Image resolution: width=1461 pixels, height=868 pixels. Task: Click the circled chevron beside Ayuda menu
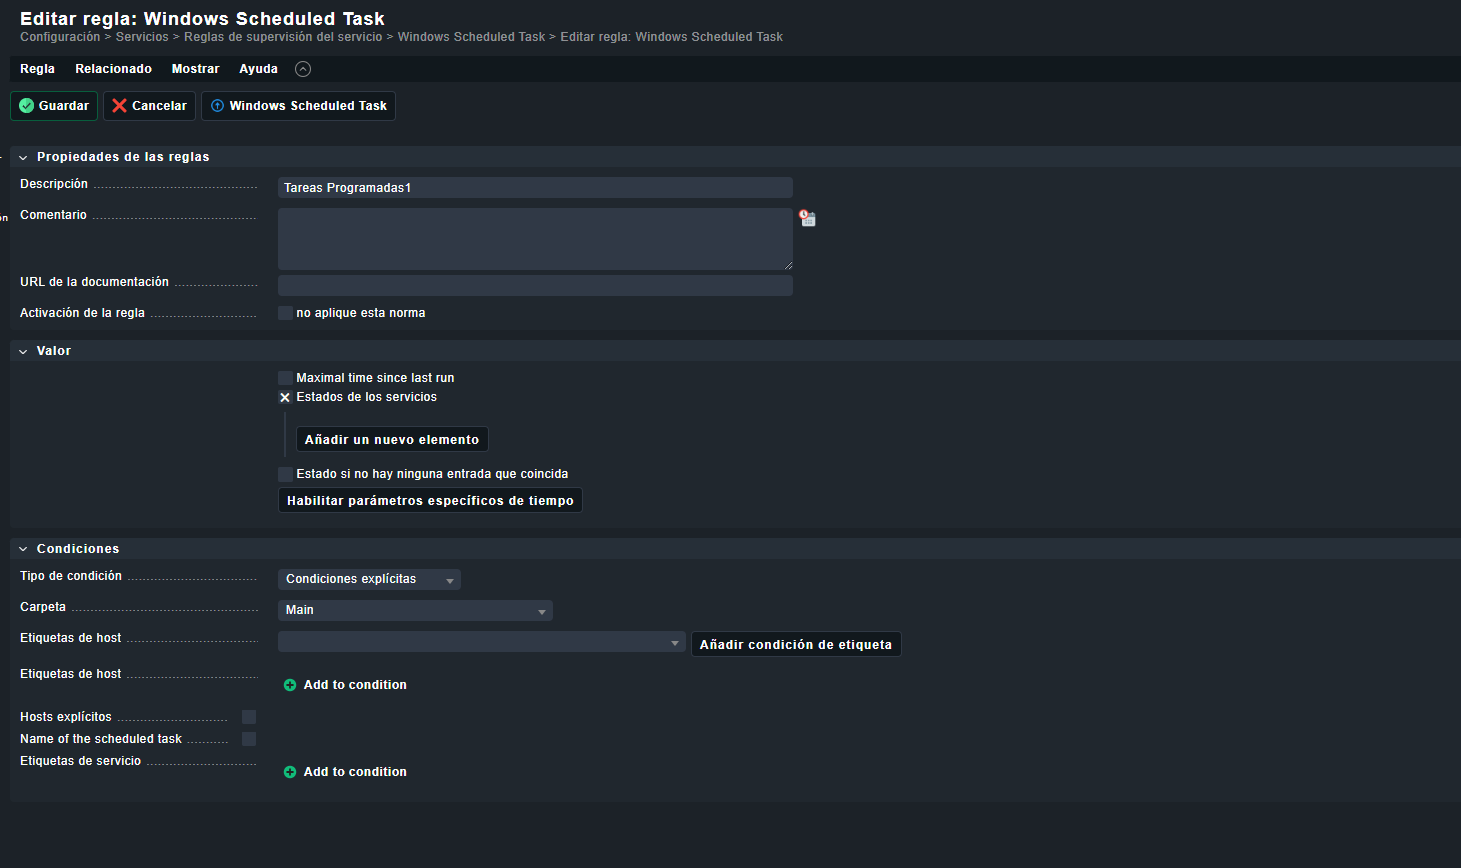coord(302,68)
